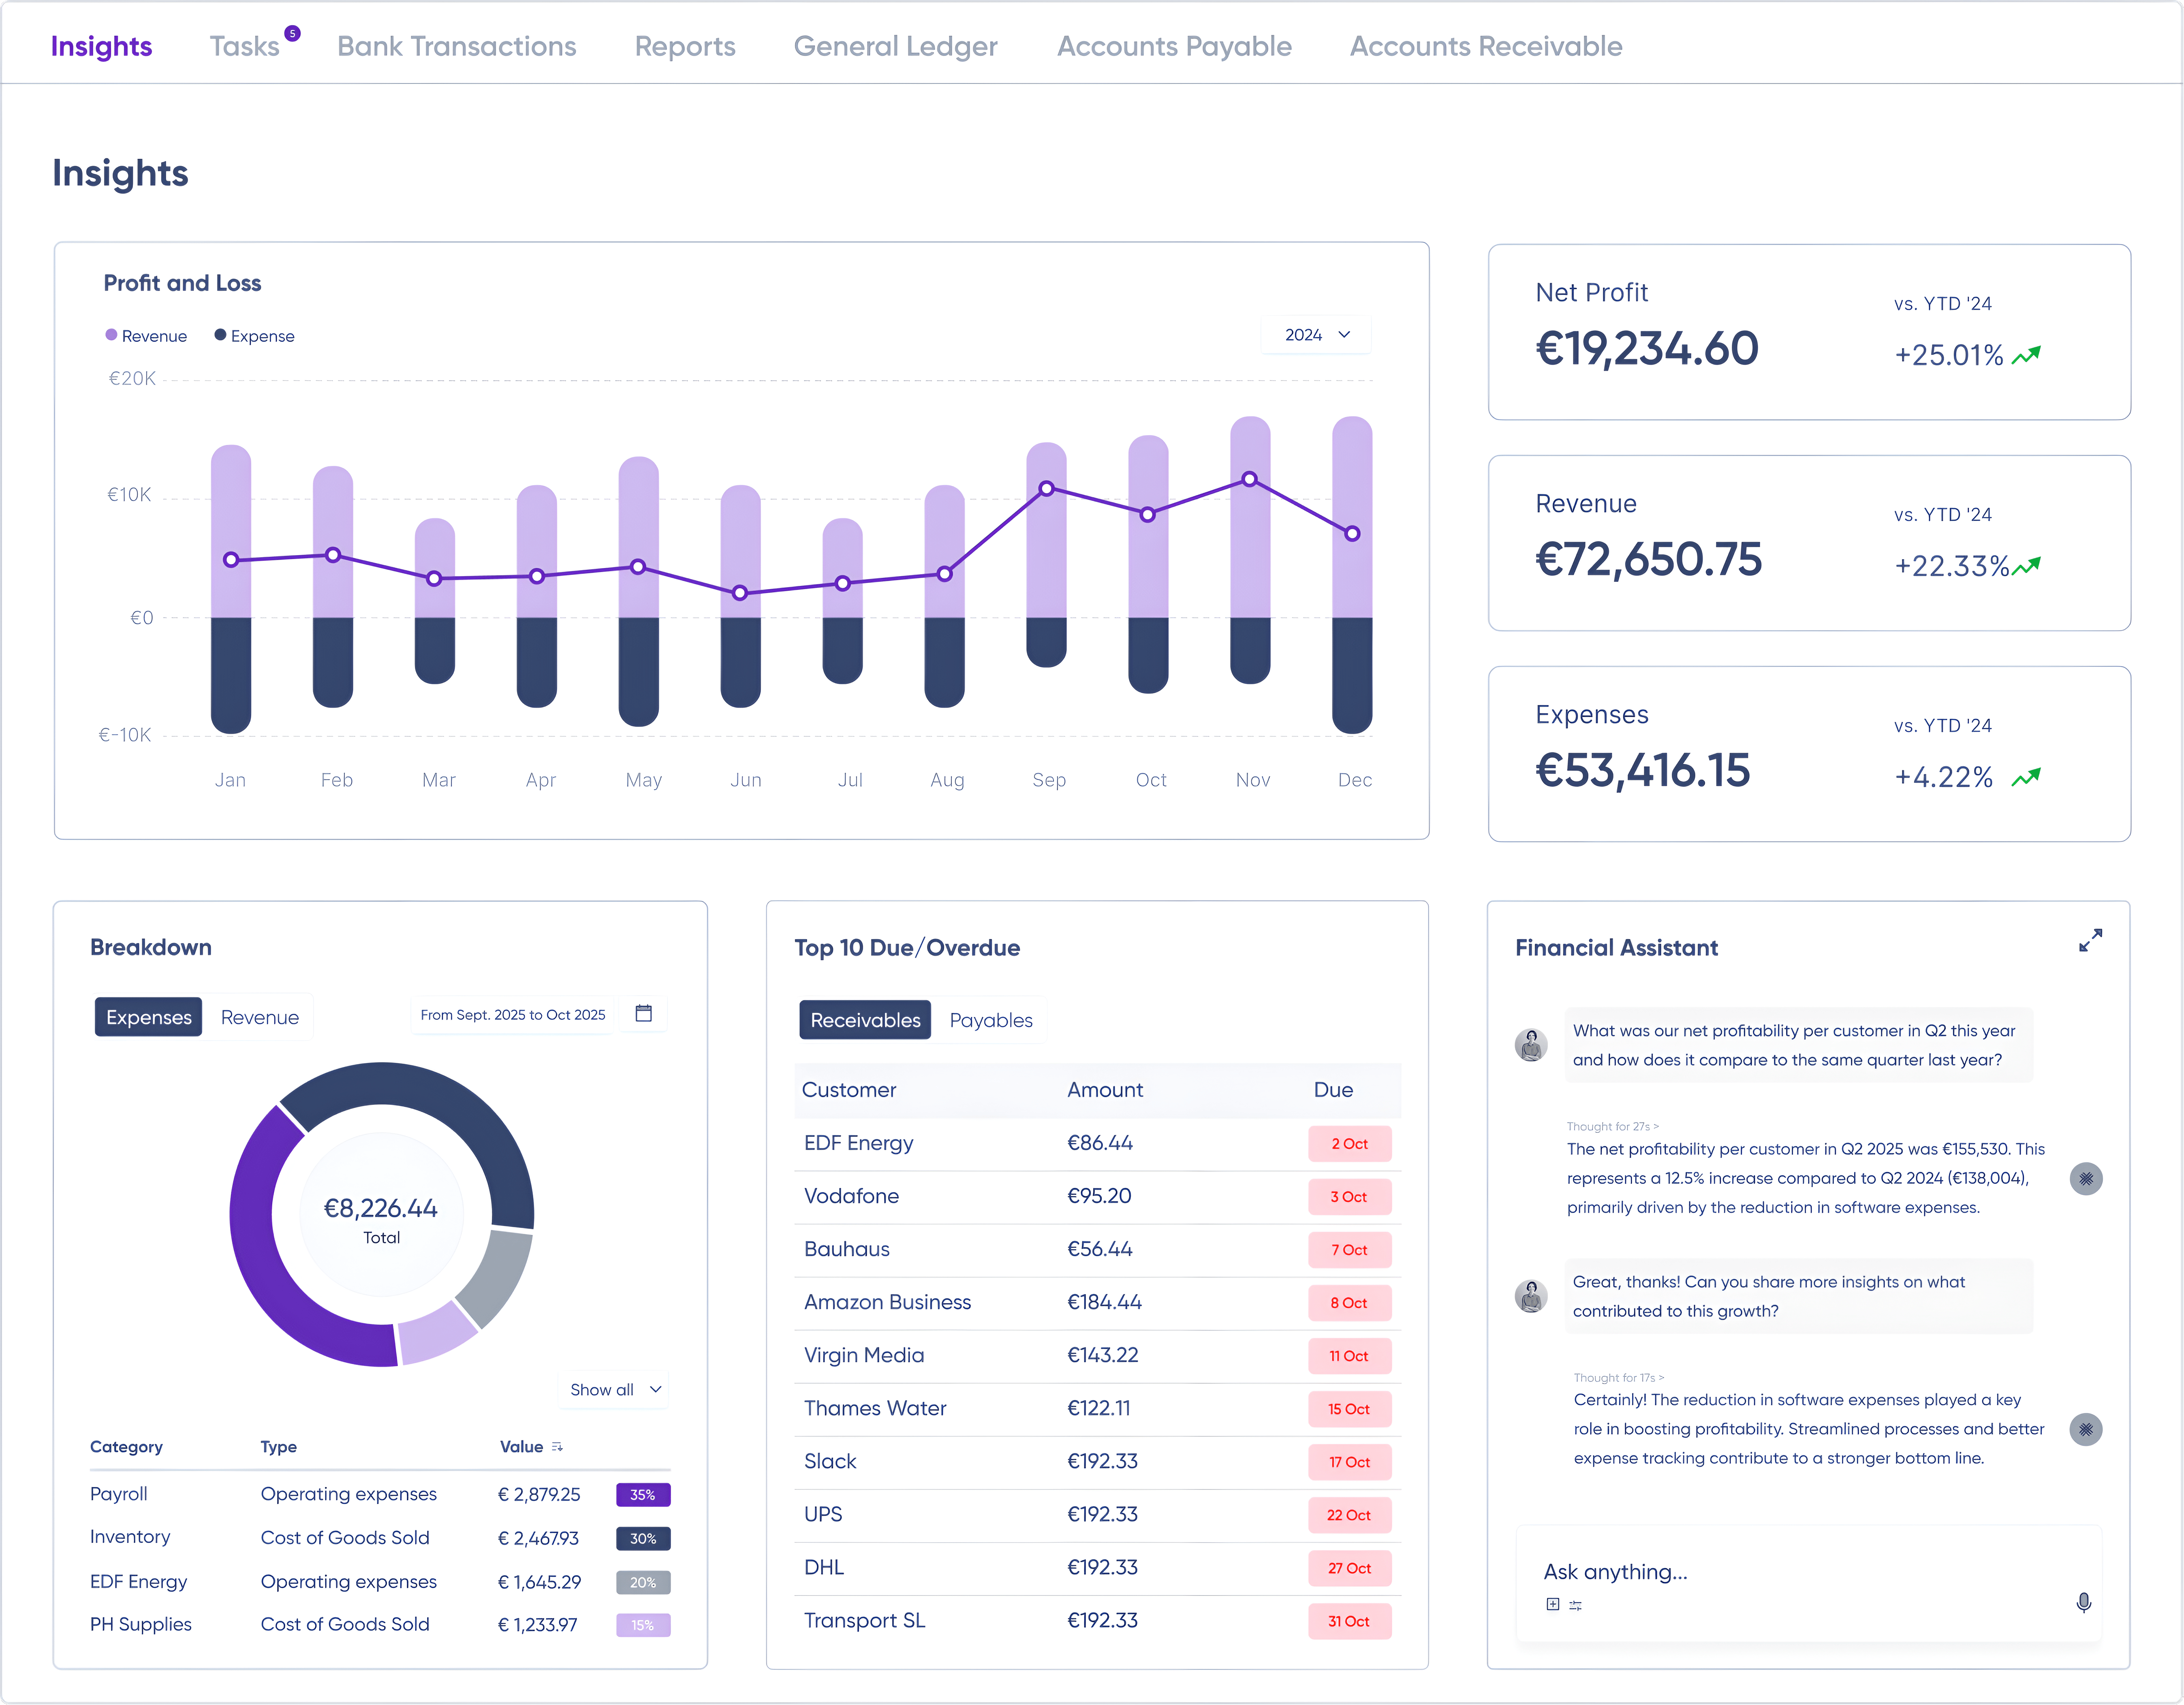This screenshot has width=2184, height=1705.
Task: Click the Payroll 35% progress badge
Action: tap(643, 1494)
